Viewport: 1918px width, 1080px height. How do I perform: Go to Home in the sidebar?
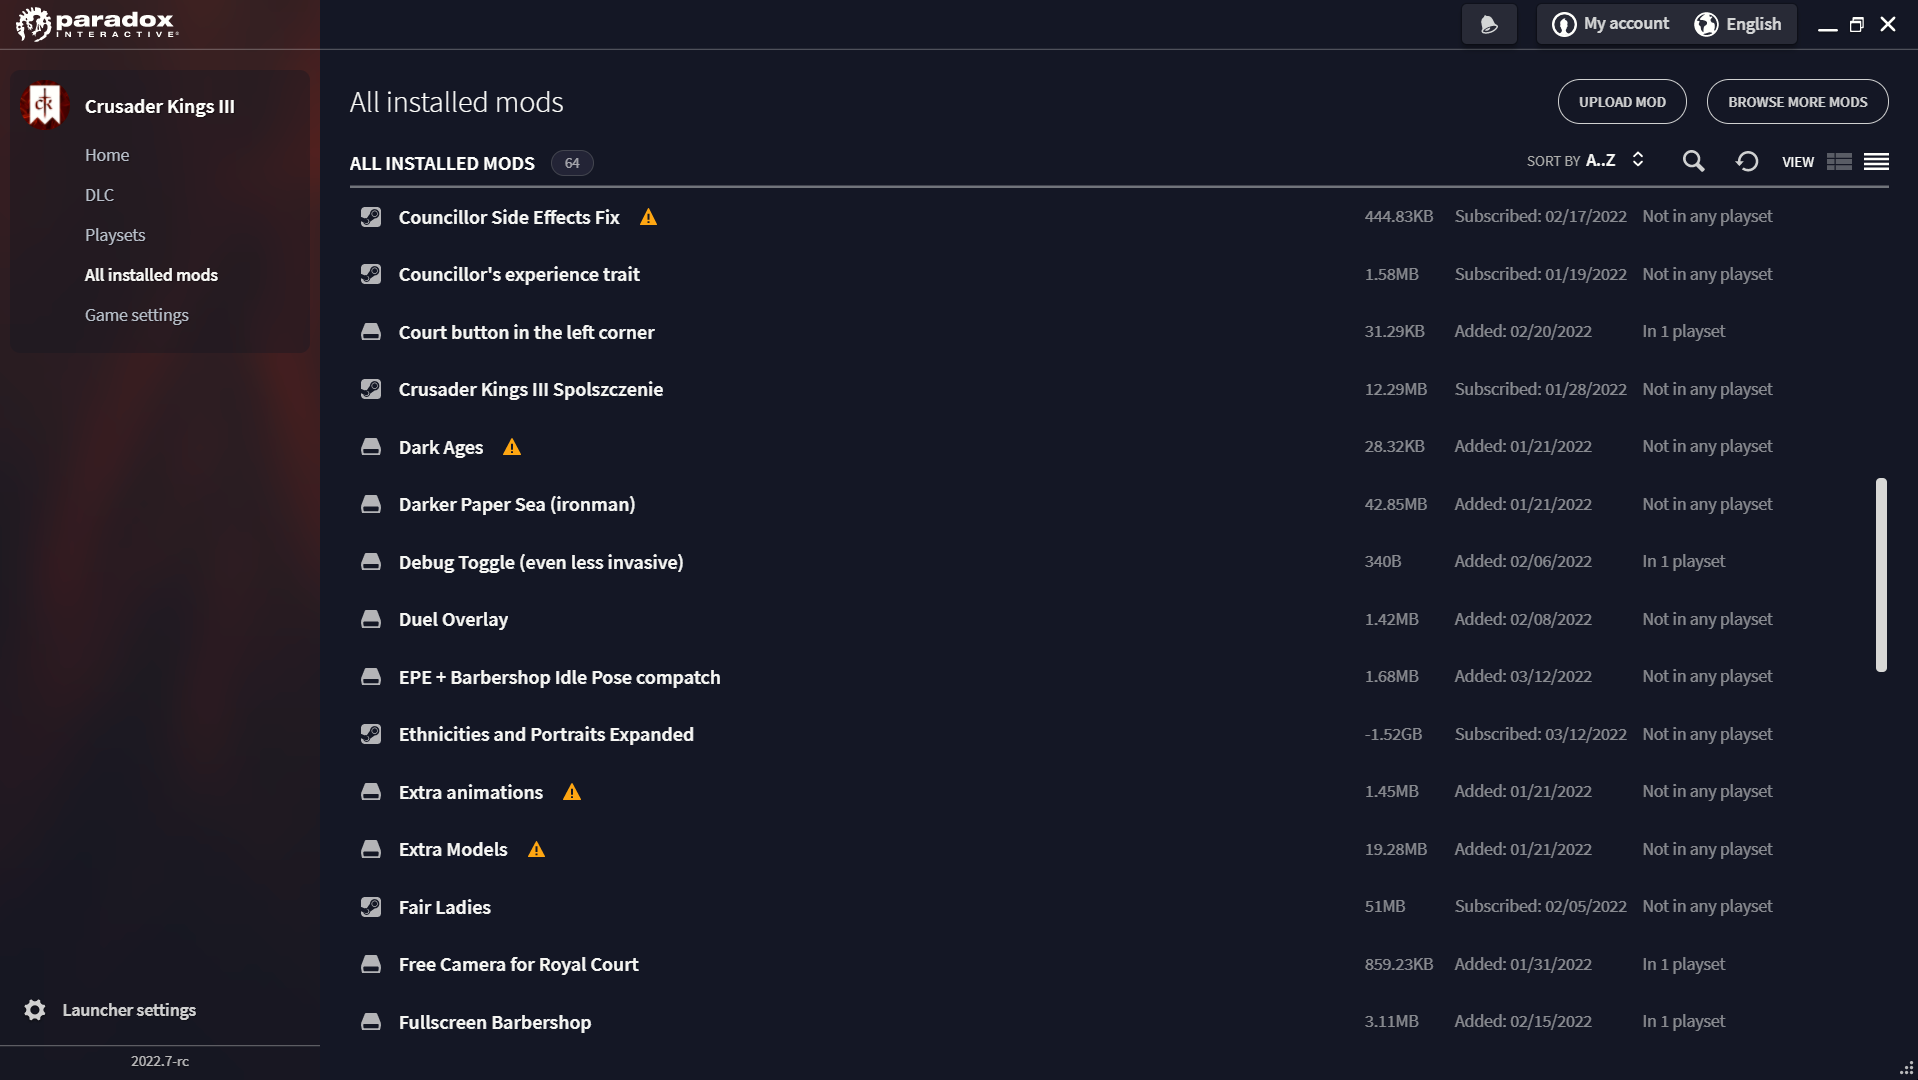pos(107,155)
